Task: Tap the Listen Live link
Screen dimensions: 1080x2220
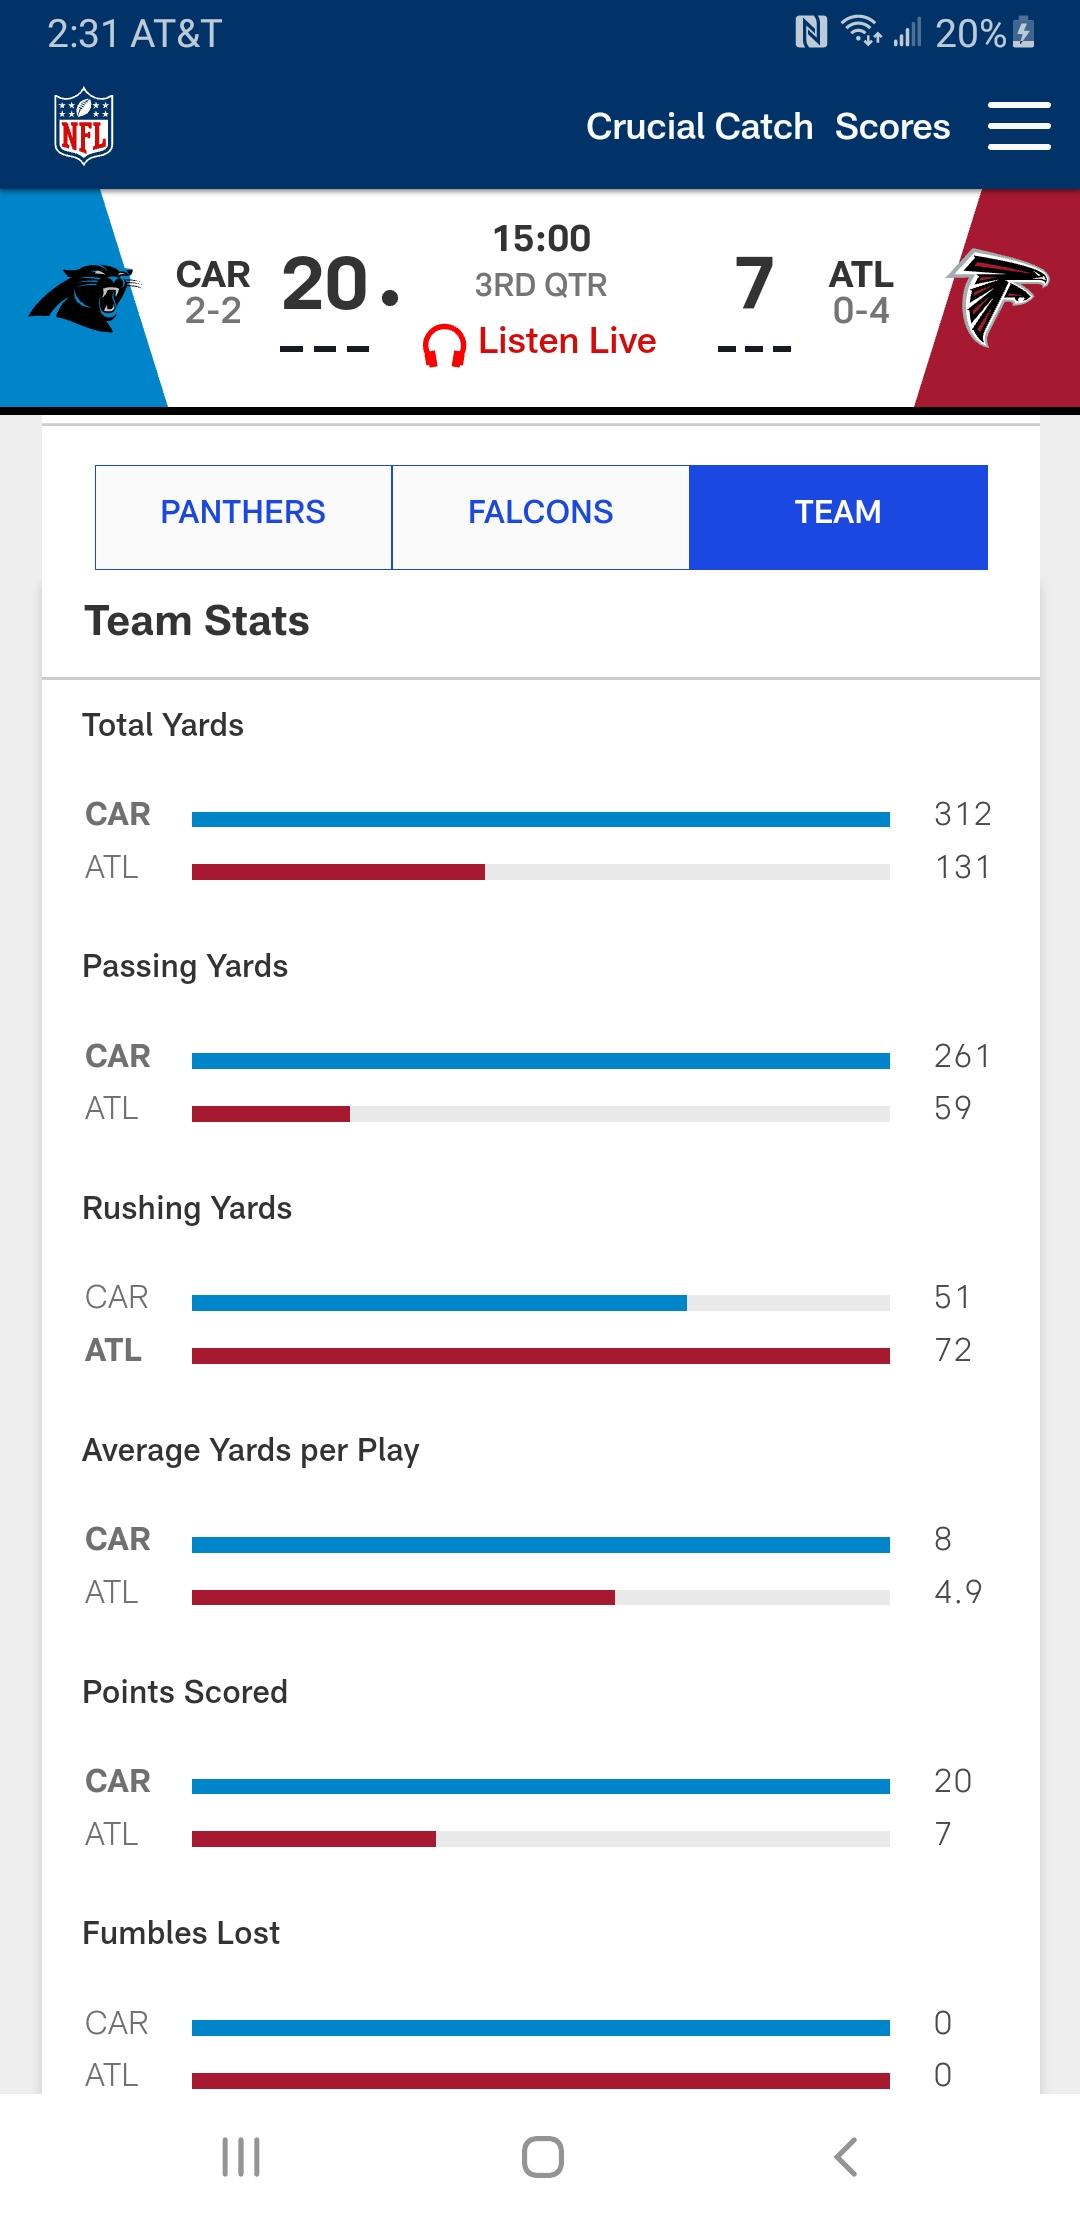Action: tap(567, 341)
